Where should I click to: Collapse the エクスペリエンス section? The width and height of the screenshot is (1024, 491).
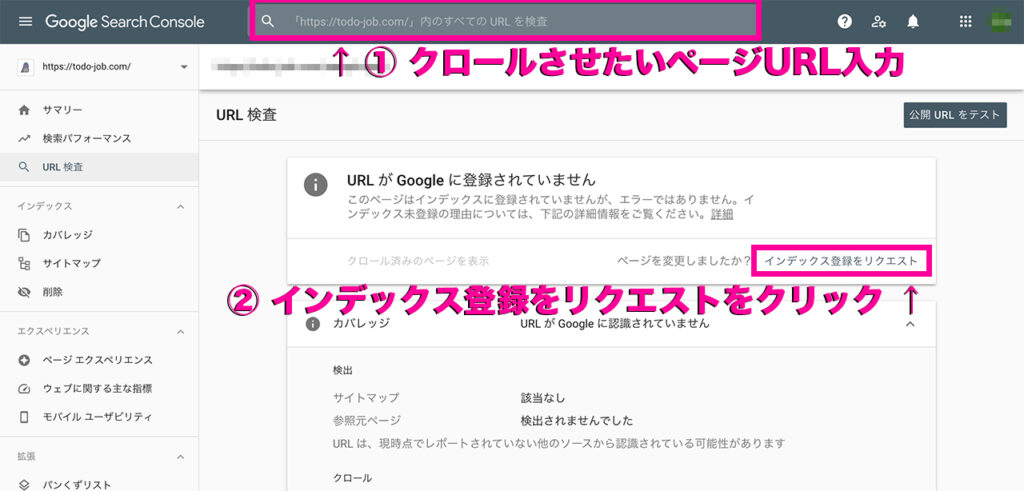pyautogui.click(x=181, y=332)
